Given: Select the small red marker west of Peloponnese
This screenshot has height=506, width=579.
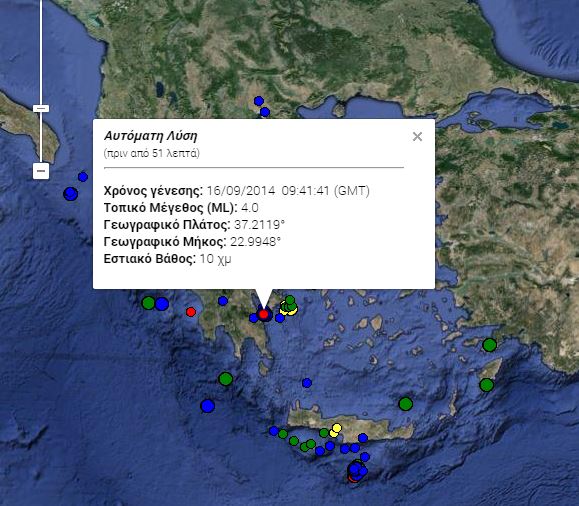Looking at the screenshot, I should coord(191,312).
